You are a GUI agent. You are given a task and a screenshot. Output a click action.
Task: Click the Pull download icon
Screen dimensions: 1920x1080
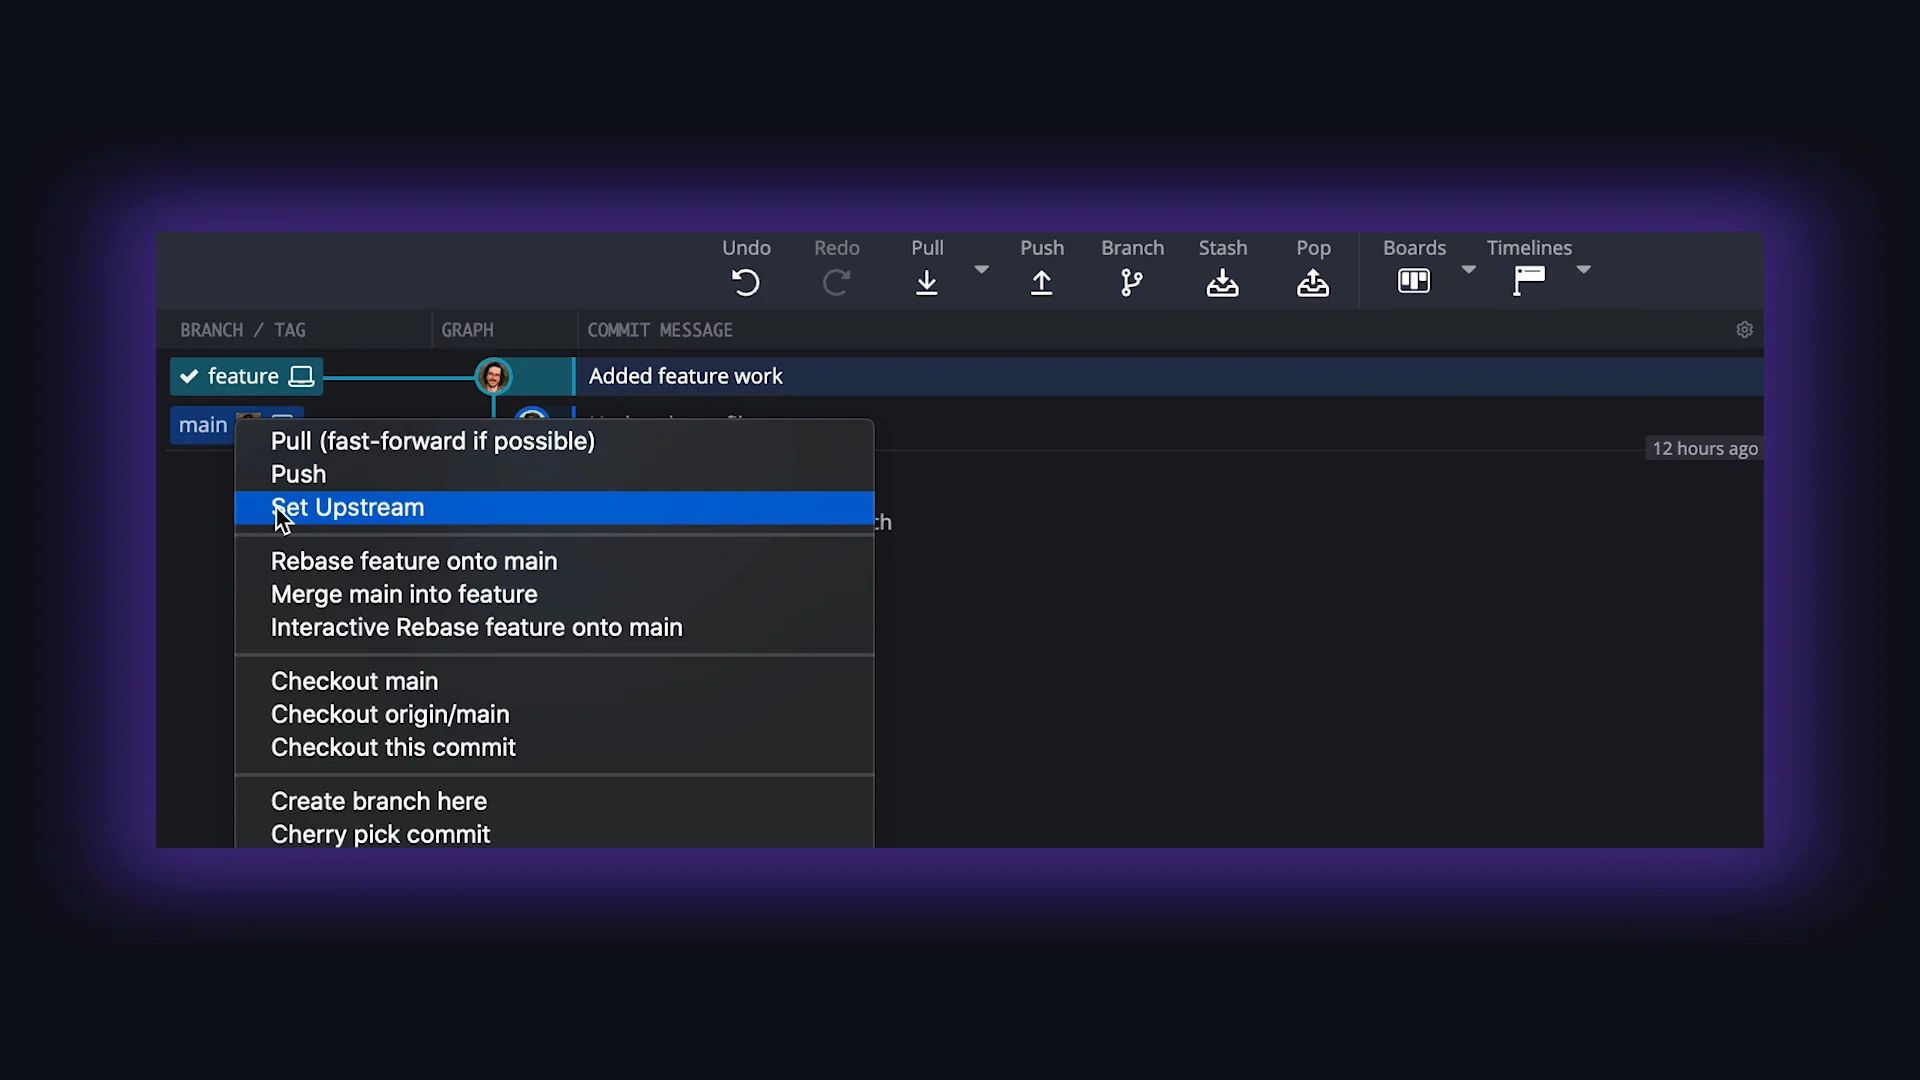[927, 283]
